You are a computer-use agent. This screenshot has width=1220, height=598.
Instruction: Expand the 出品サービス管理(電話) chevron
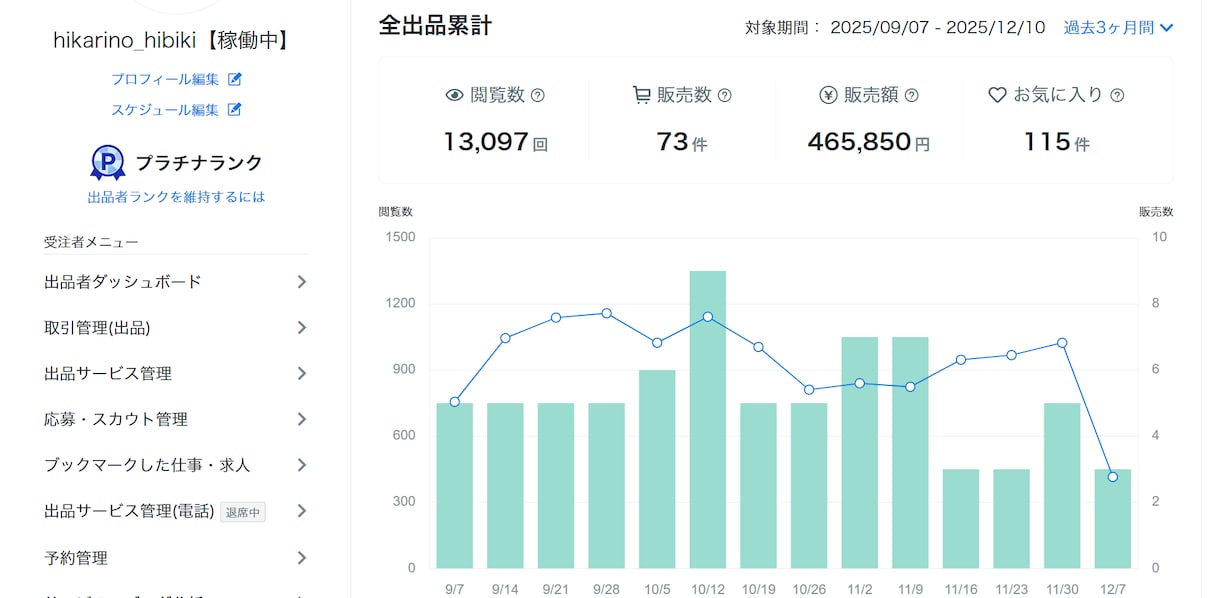tap(301, 511)
